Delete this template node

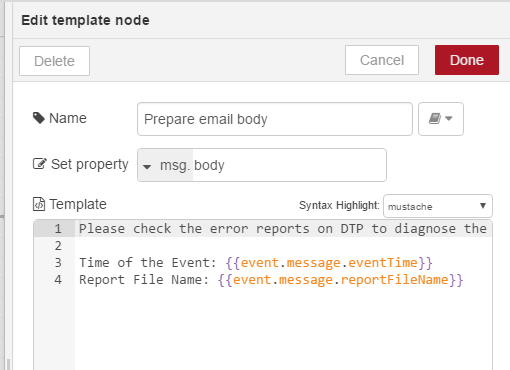(54, 61)
